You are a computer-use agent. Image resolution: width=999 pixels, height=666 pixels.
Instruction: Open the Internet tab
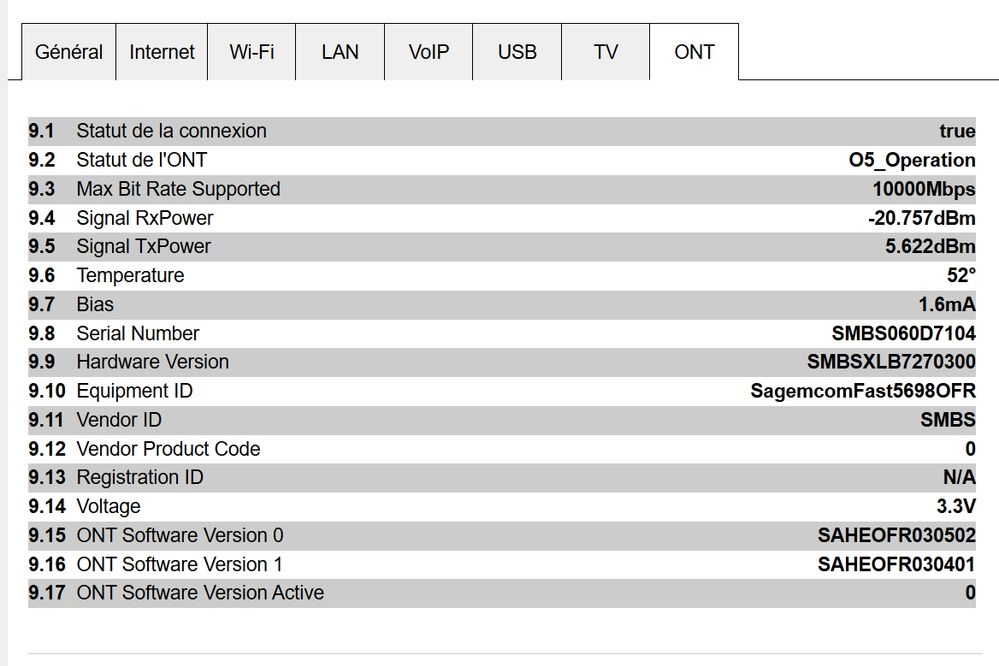click(162, 52)
